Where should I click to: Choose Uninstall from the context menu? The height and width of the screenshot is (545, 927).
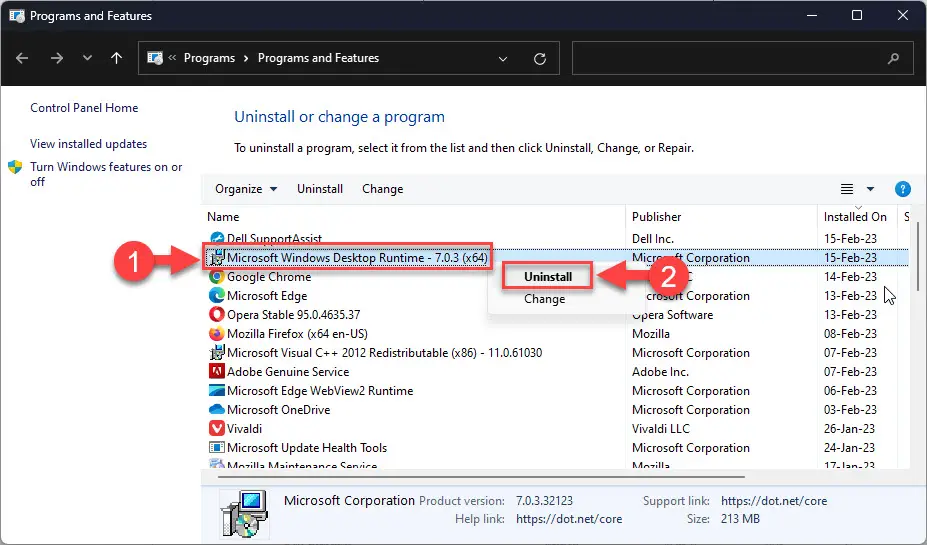(547, 277)
